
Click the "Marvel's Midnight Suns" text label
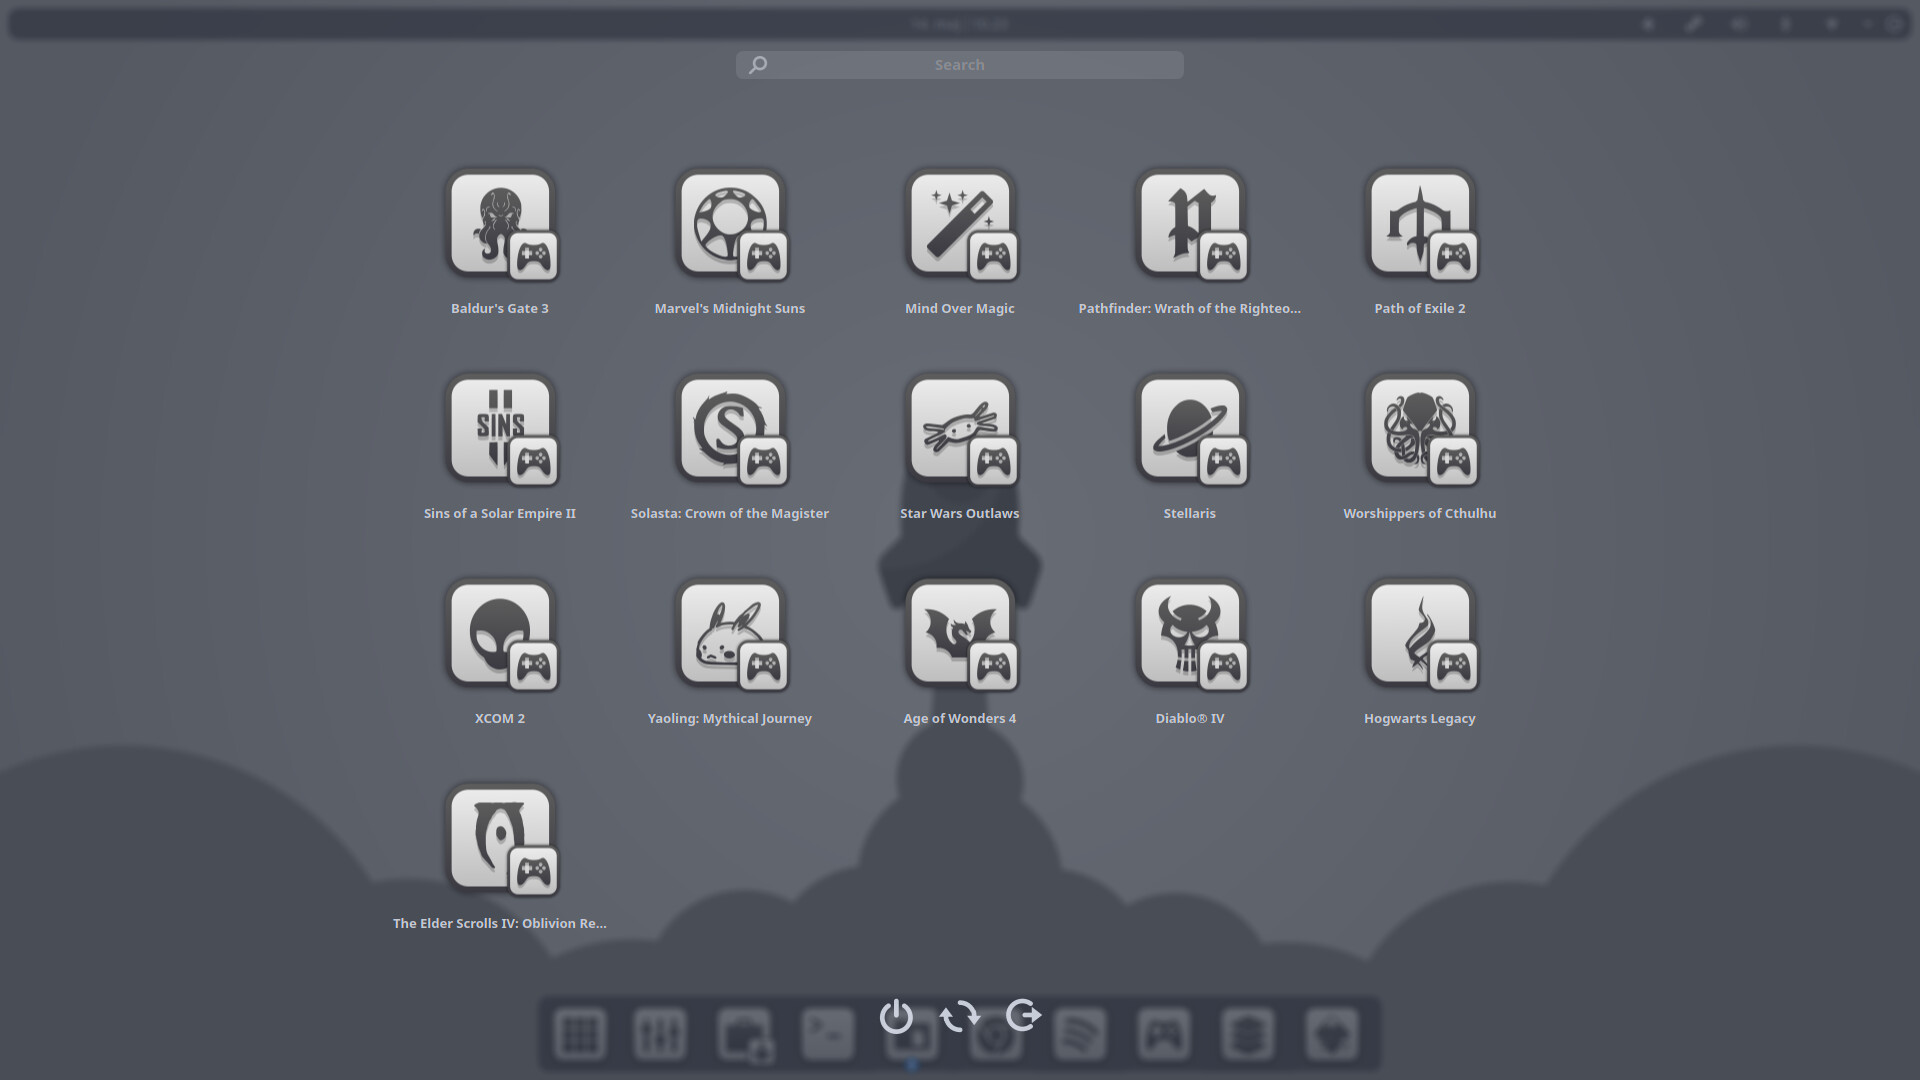pos(730,308)
